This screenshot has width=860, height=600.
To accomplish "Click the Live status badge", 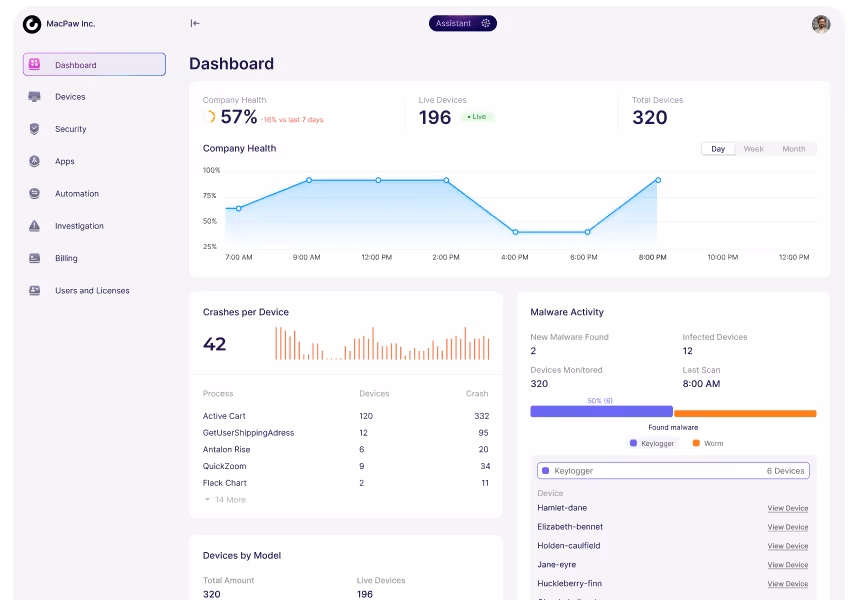I will point(477,117).
